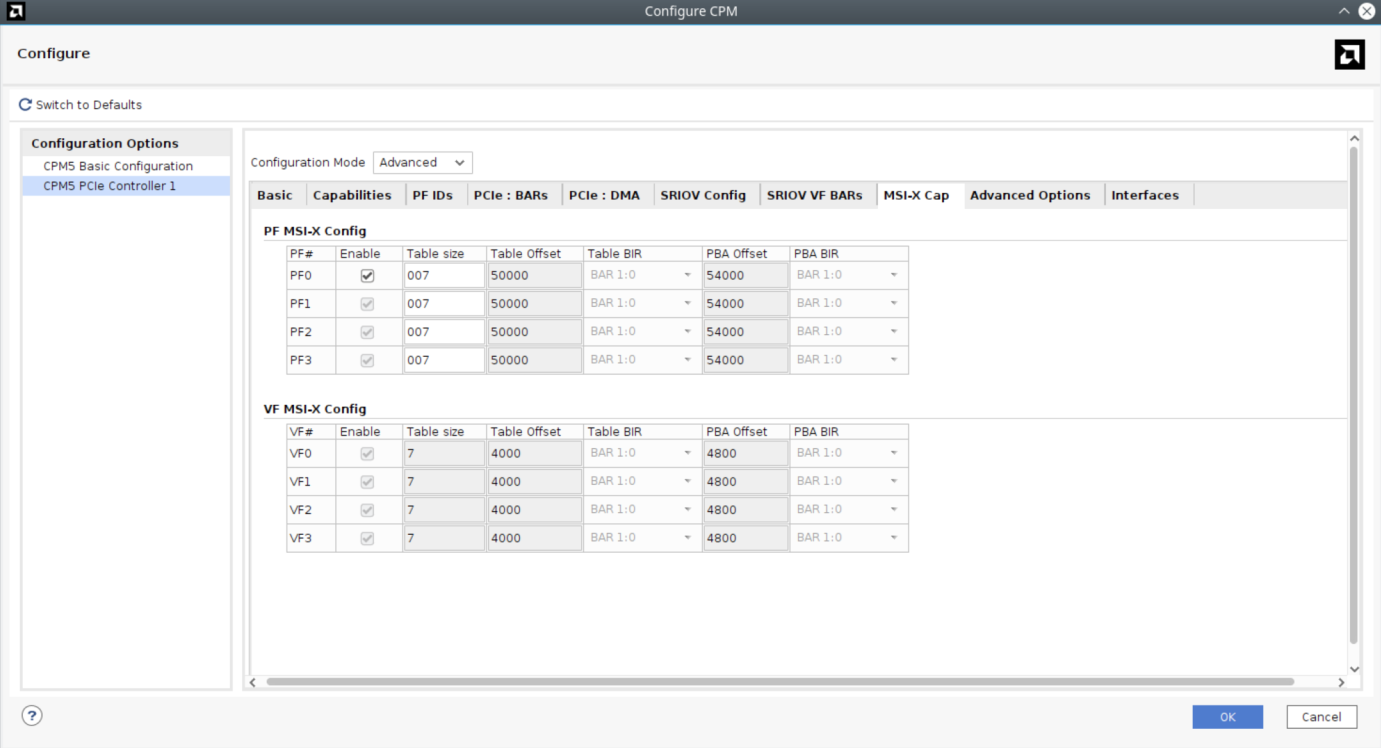Viewport: 1381px width, 748px height.
Task: Click the scroll down arrow on right
Action: click(1355, 669)
